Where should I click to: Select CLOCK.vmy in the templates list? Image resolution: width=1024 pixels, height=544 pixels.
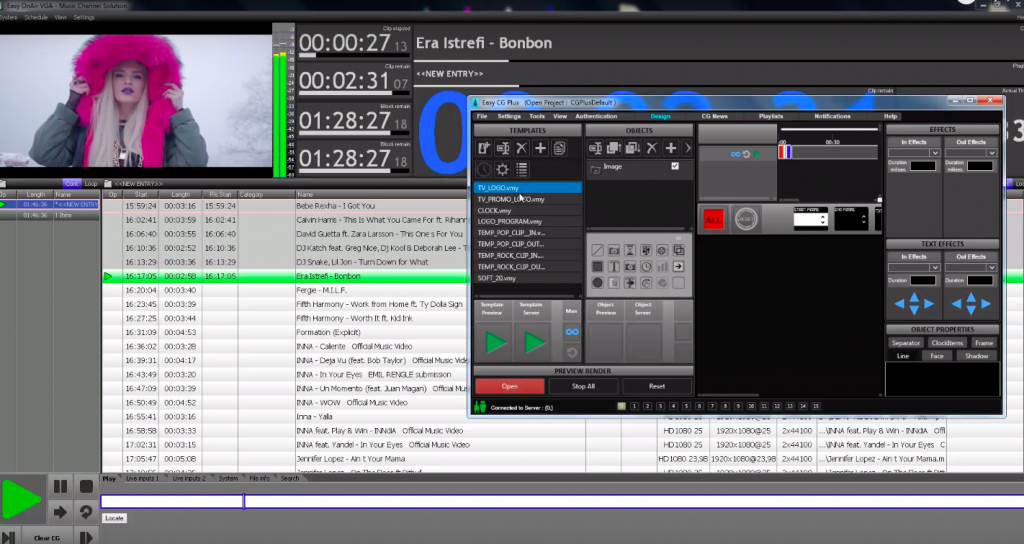pos(495,211)
